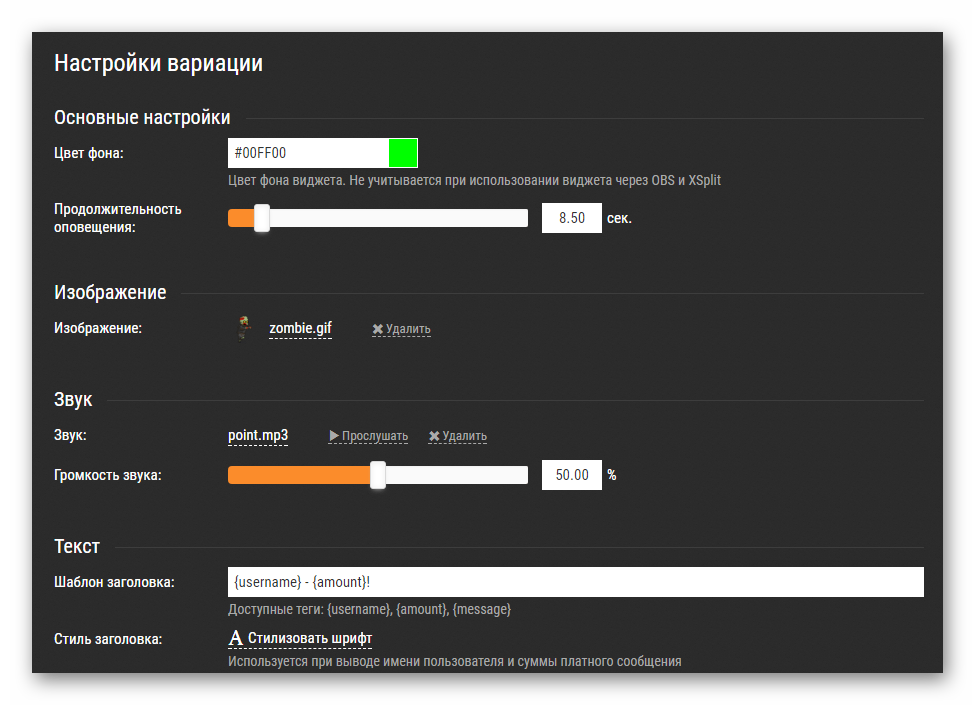Click the sound volume slider handle

[378, 475]
